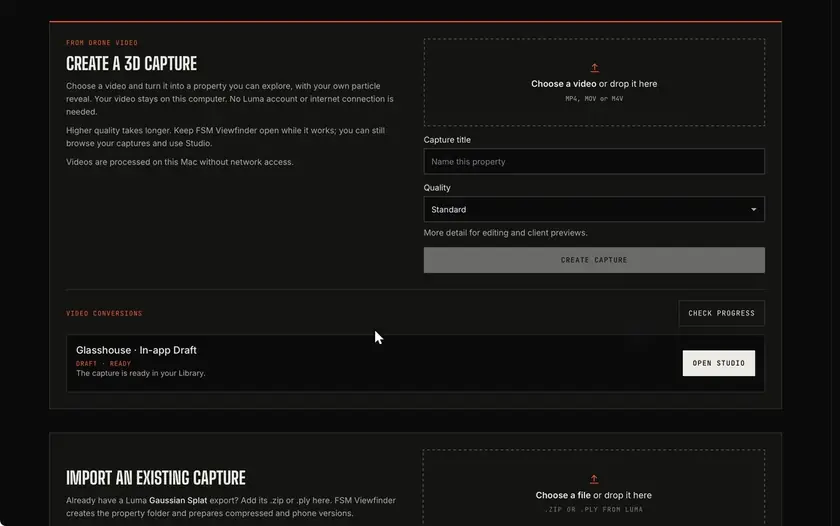Screen dimensions: 840x526
Task: Open Studio for the Glasshouse draft
Action: click(718, 363)
